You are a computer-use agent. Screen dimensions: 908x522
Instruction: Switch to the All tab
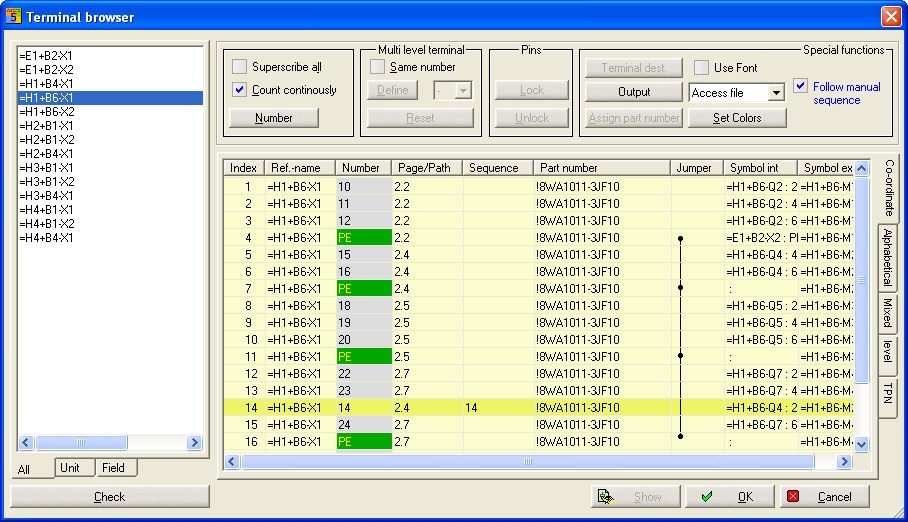coord(32,469)
